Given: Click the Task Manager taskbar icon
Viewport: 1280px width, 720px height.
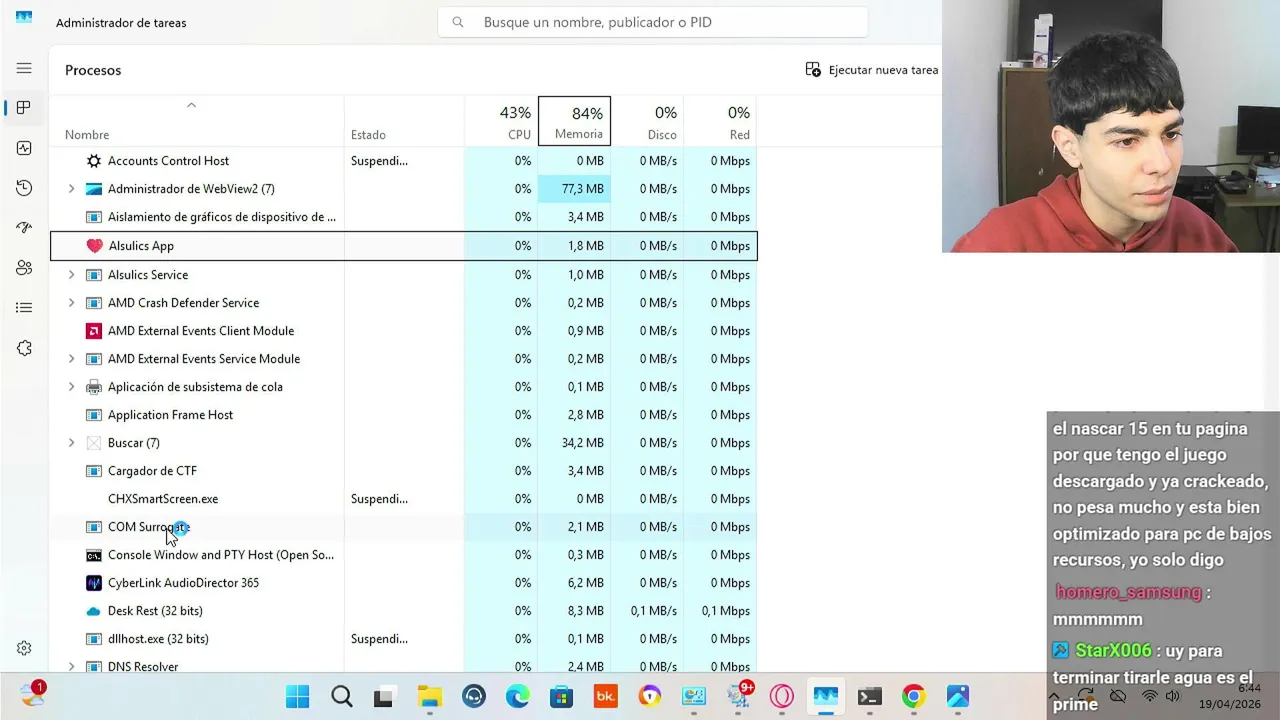Looking at the screenshot, I should point(825,696).
